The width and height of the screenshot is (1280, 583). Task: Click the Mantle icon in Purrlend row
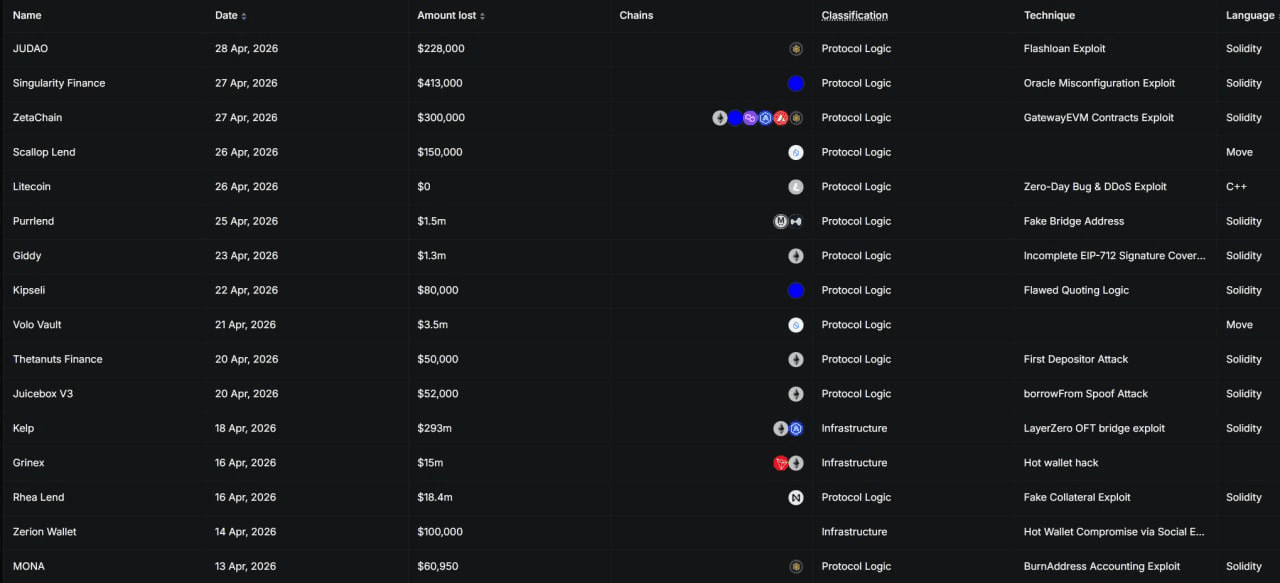[x=781, y=221]
